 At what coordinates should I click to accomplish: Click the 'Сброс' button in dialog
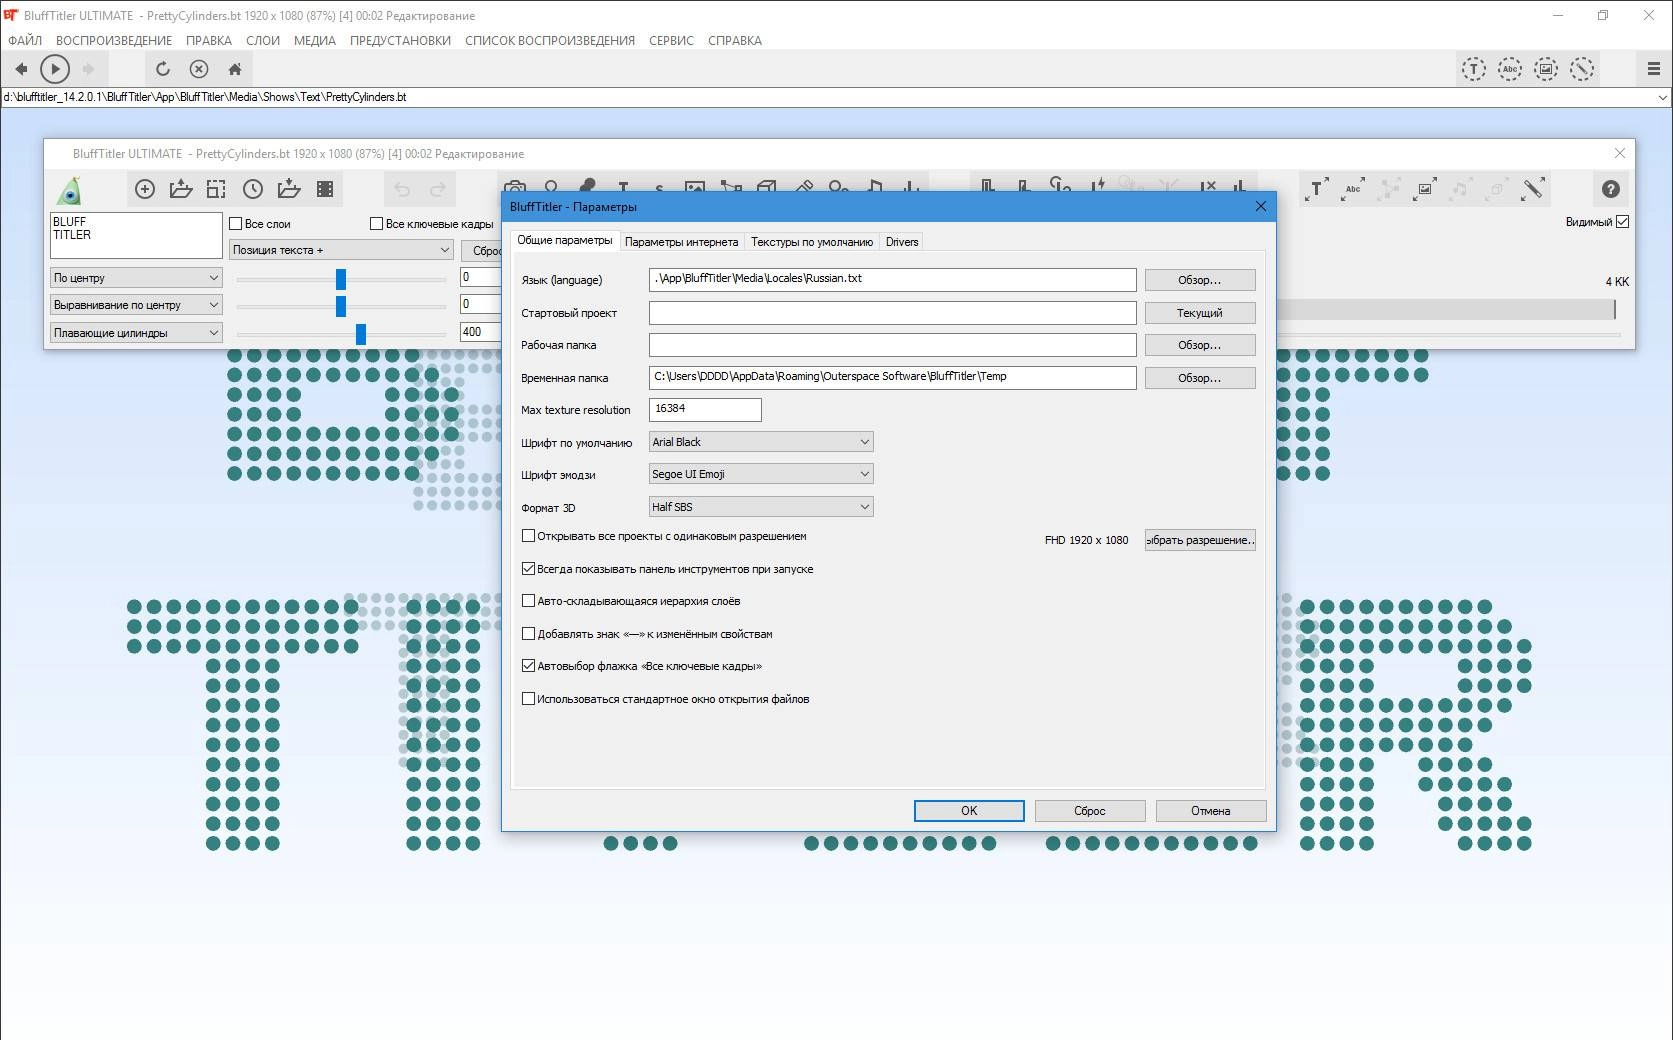[1090, 811]
